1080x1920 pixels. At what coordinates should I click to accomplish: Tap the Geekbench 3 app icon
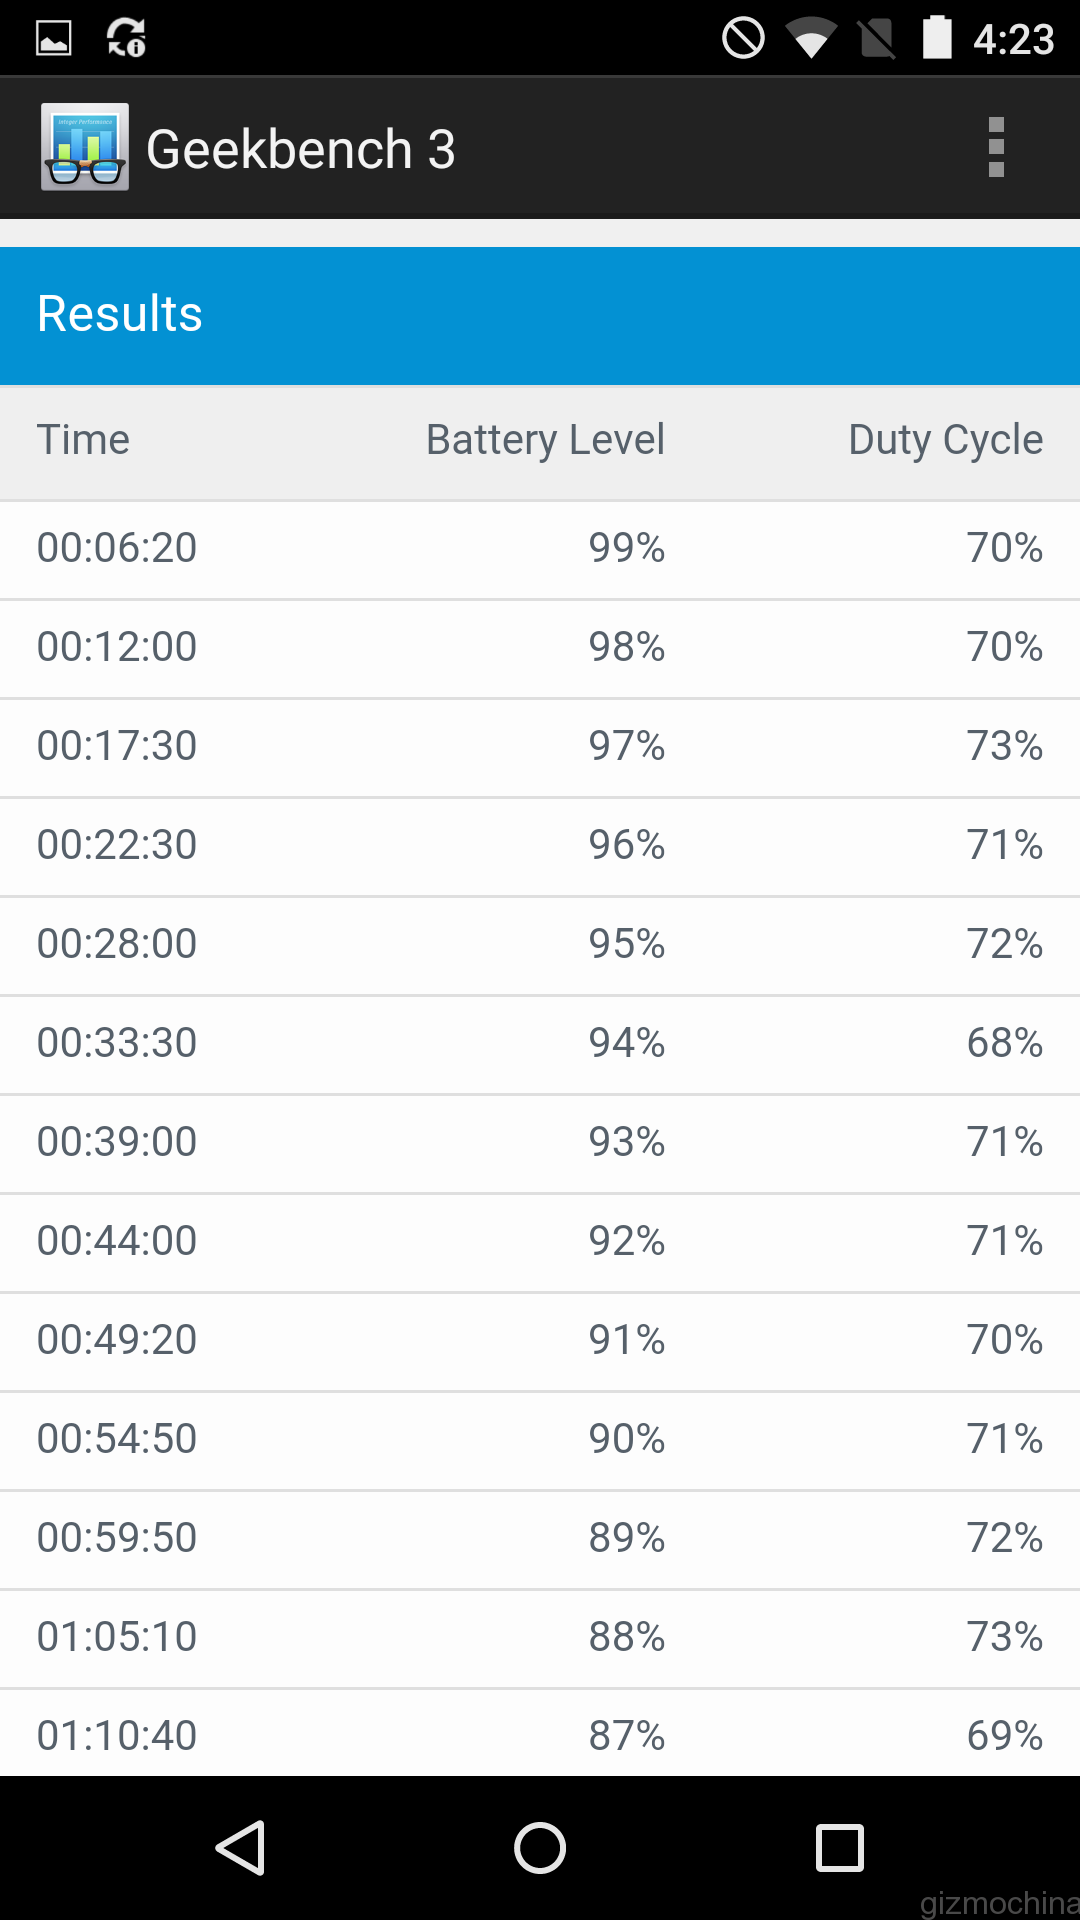point(85,147)
